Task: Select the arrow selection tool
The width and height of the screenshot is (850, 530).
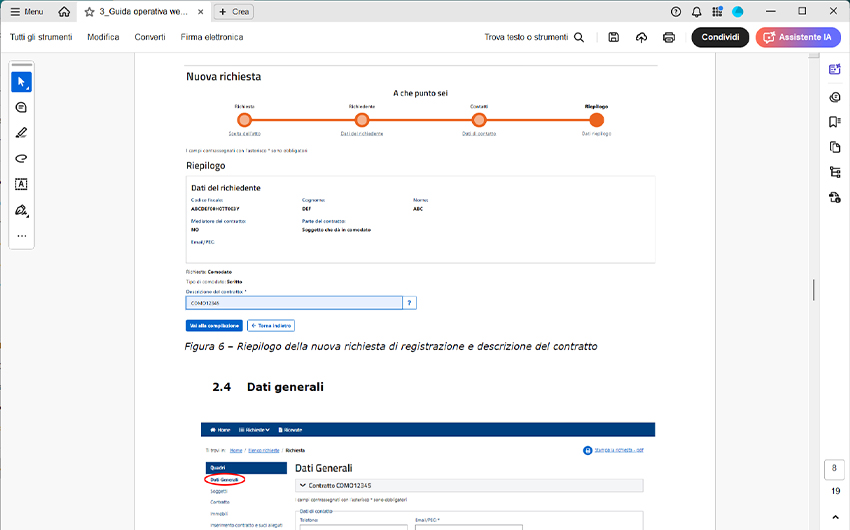Action: pyautogui.click(x=21, y=81)
